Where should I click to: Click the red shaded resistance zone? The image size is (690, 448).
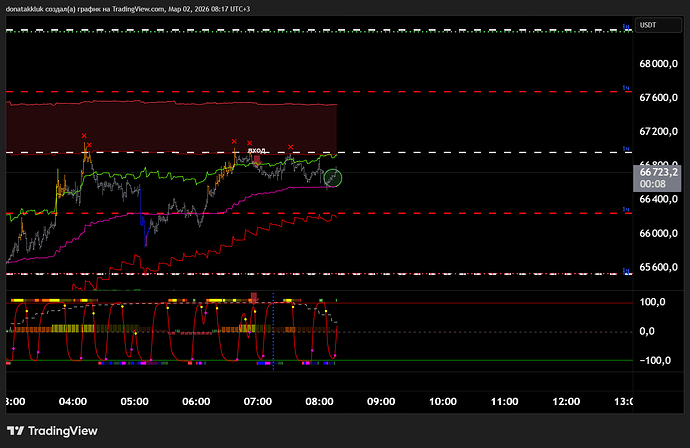click(170, 127)
